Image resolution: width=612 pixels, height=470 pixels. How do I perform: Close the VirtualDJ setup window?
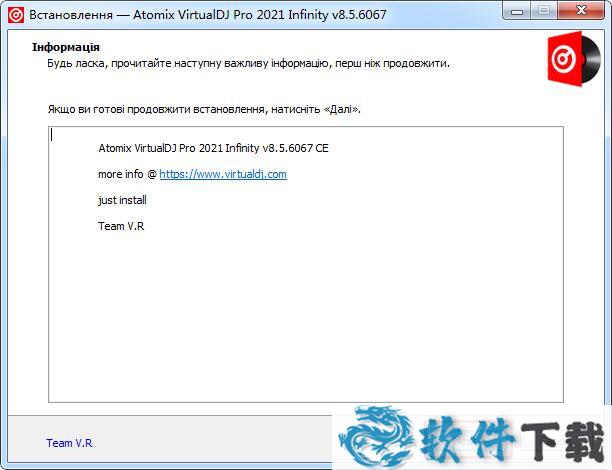coord(582,11)
